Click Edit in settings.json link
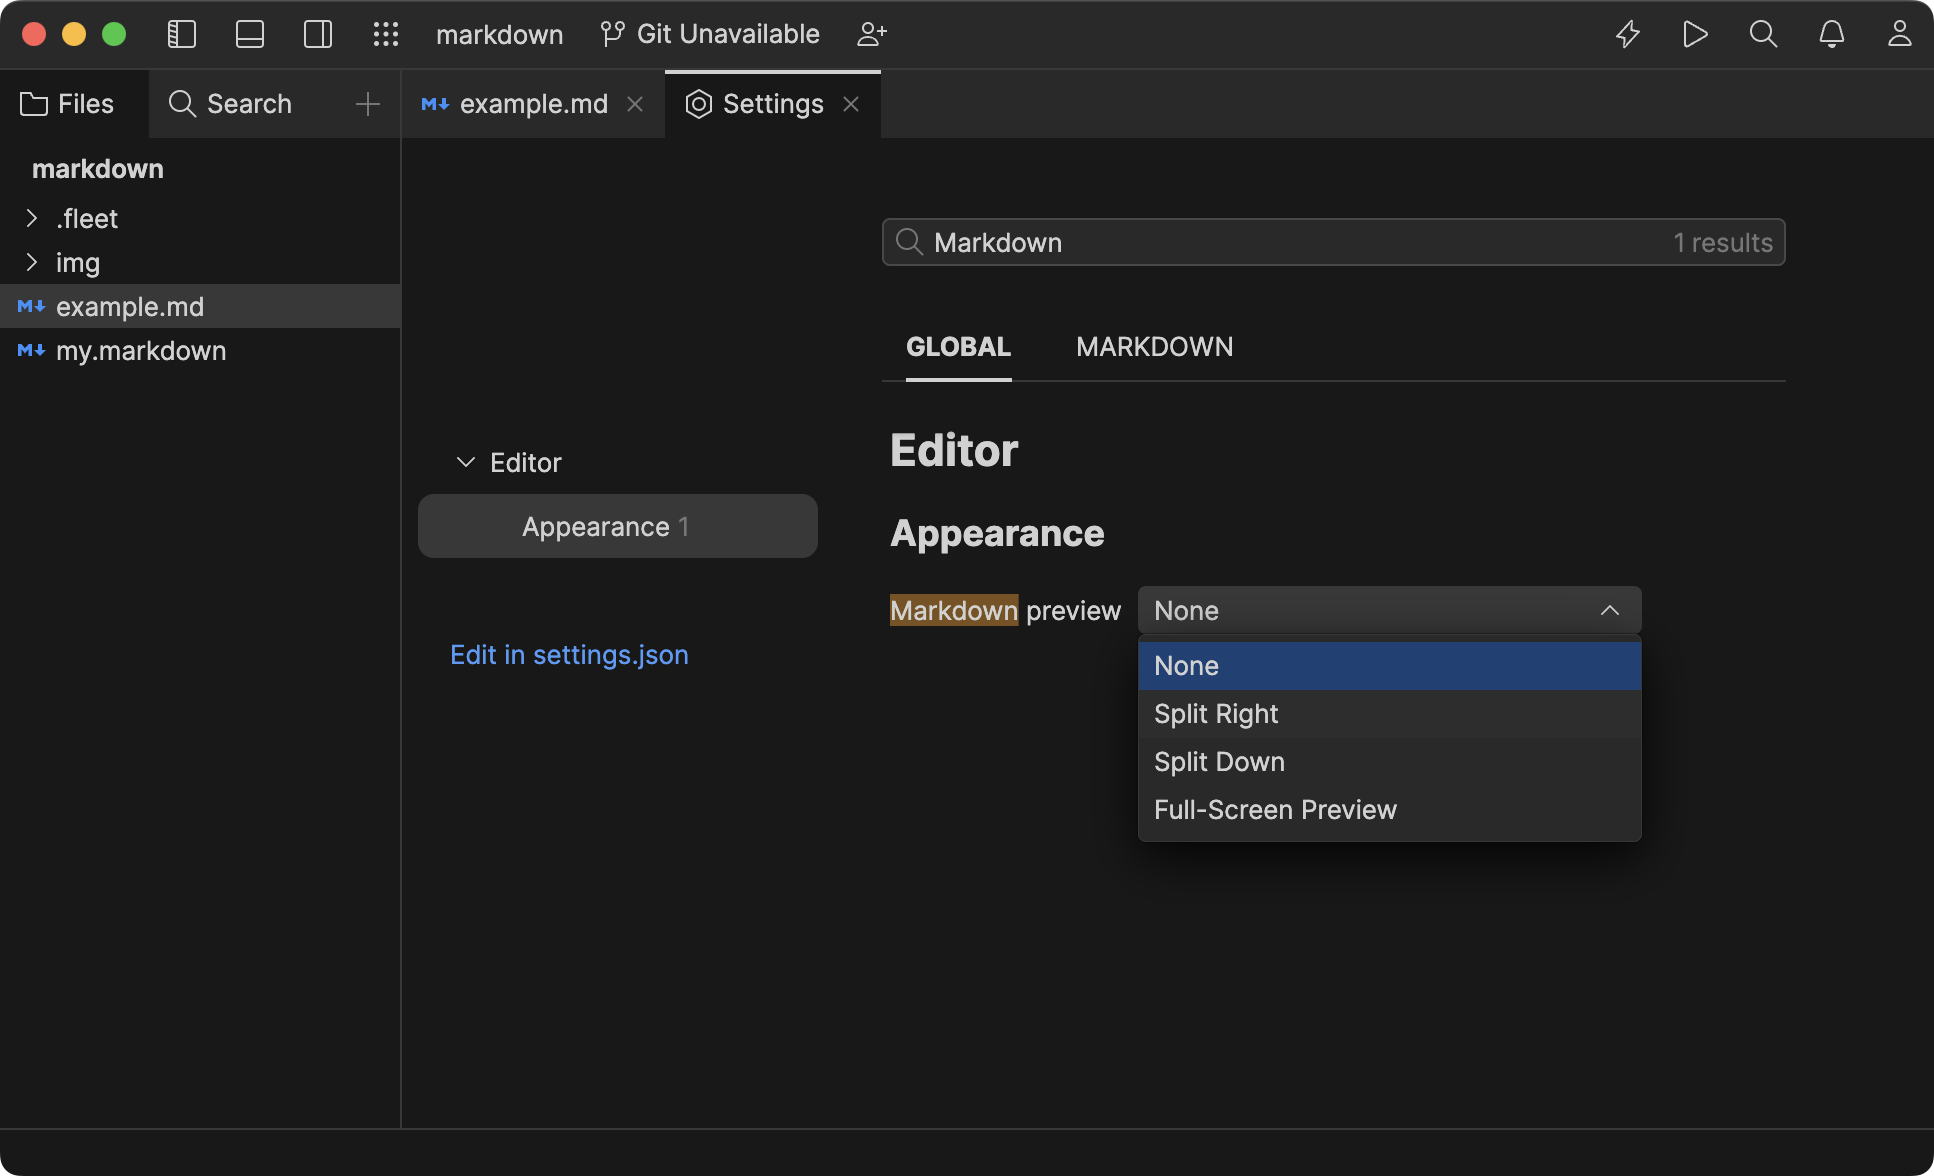1934x1176 pixels. tap(569, 655)
